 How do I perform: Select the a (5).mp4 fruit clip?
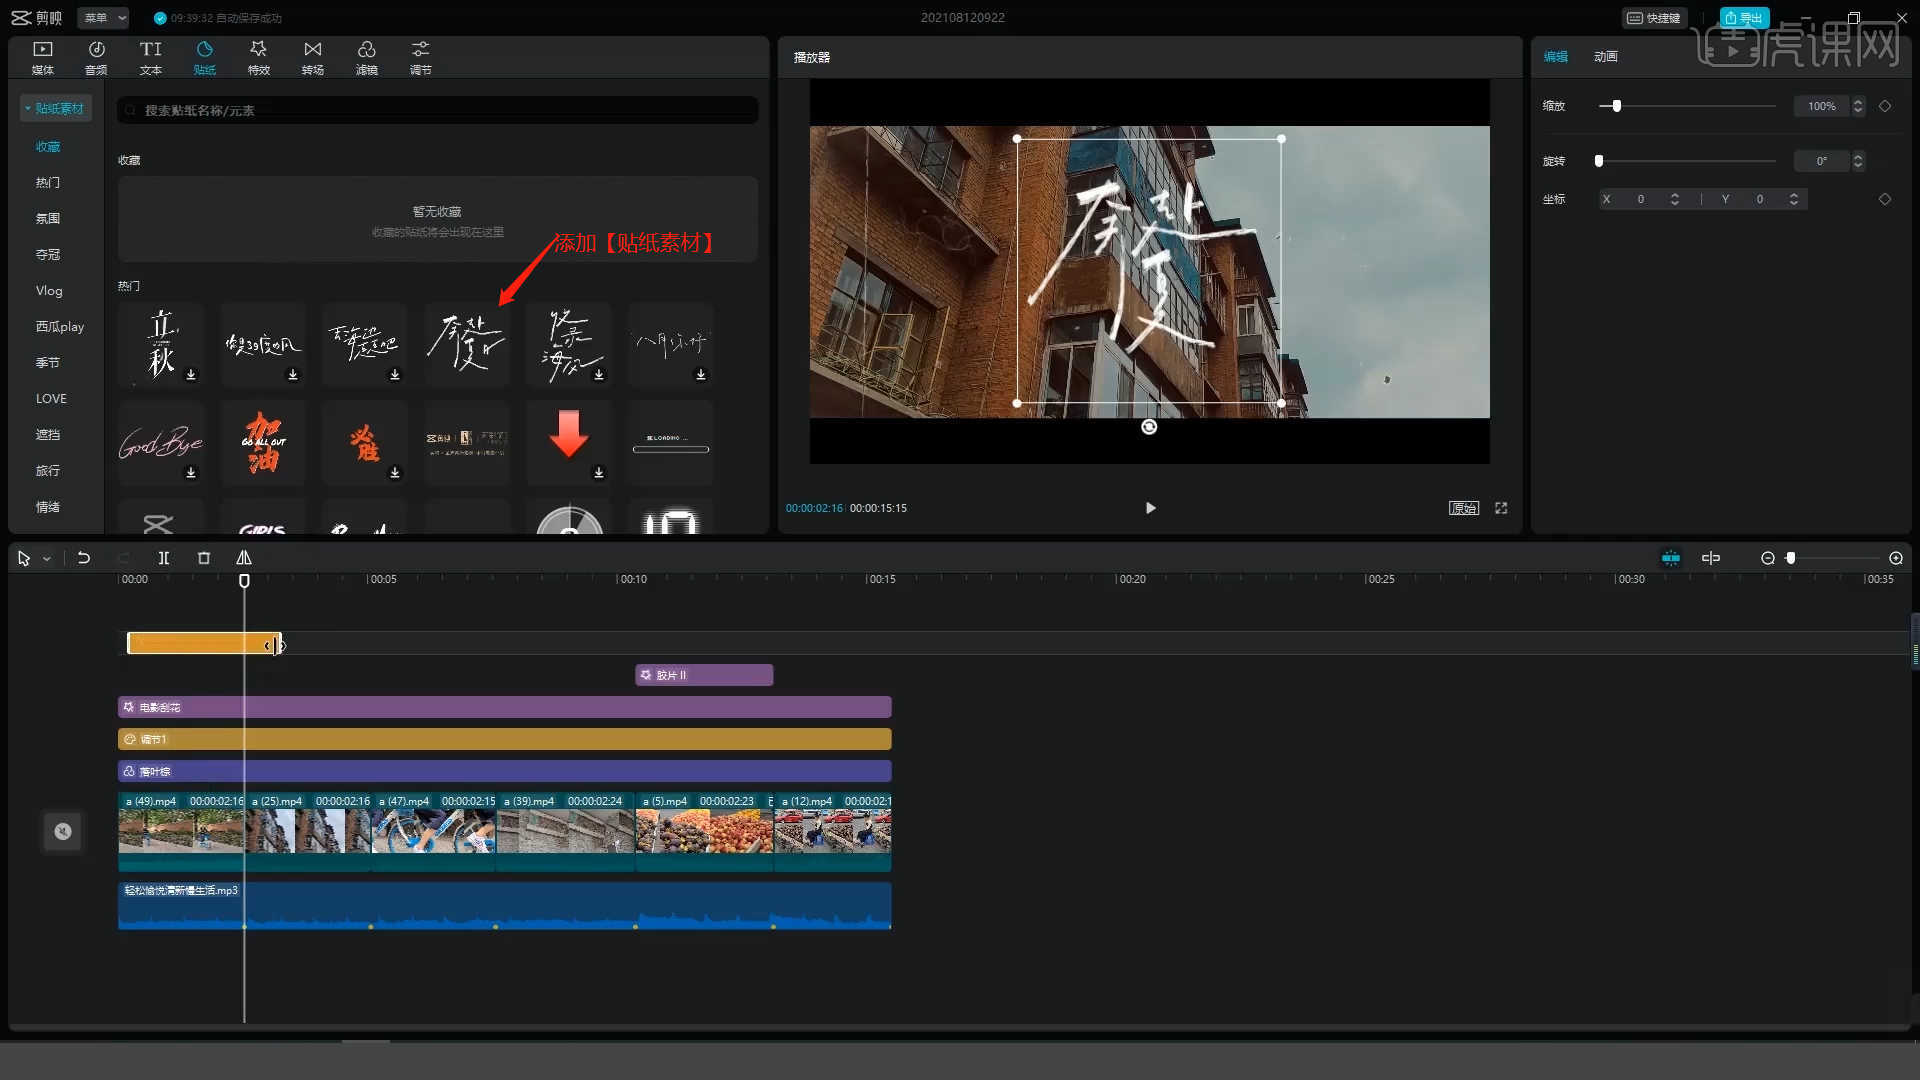point(704,831)
